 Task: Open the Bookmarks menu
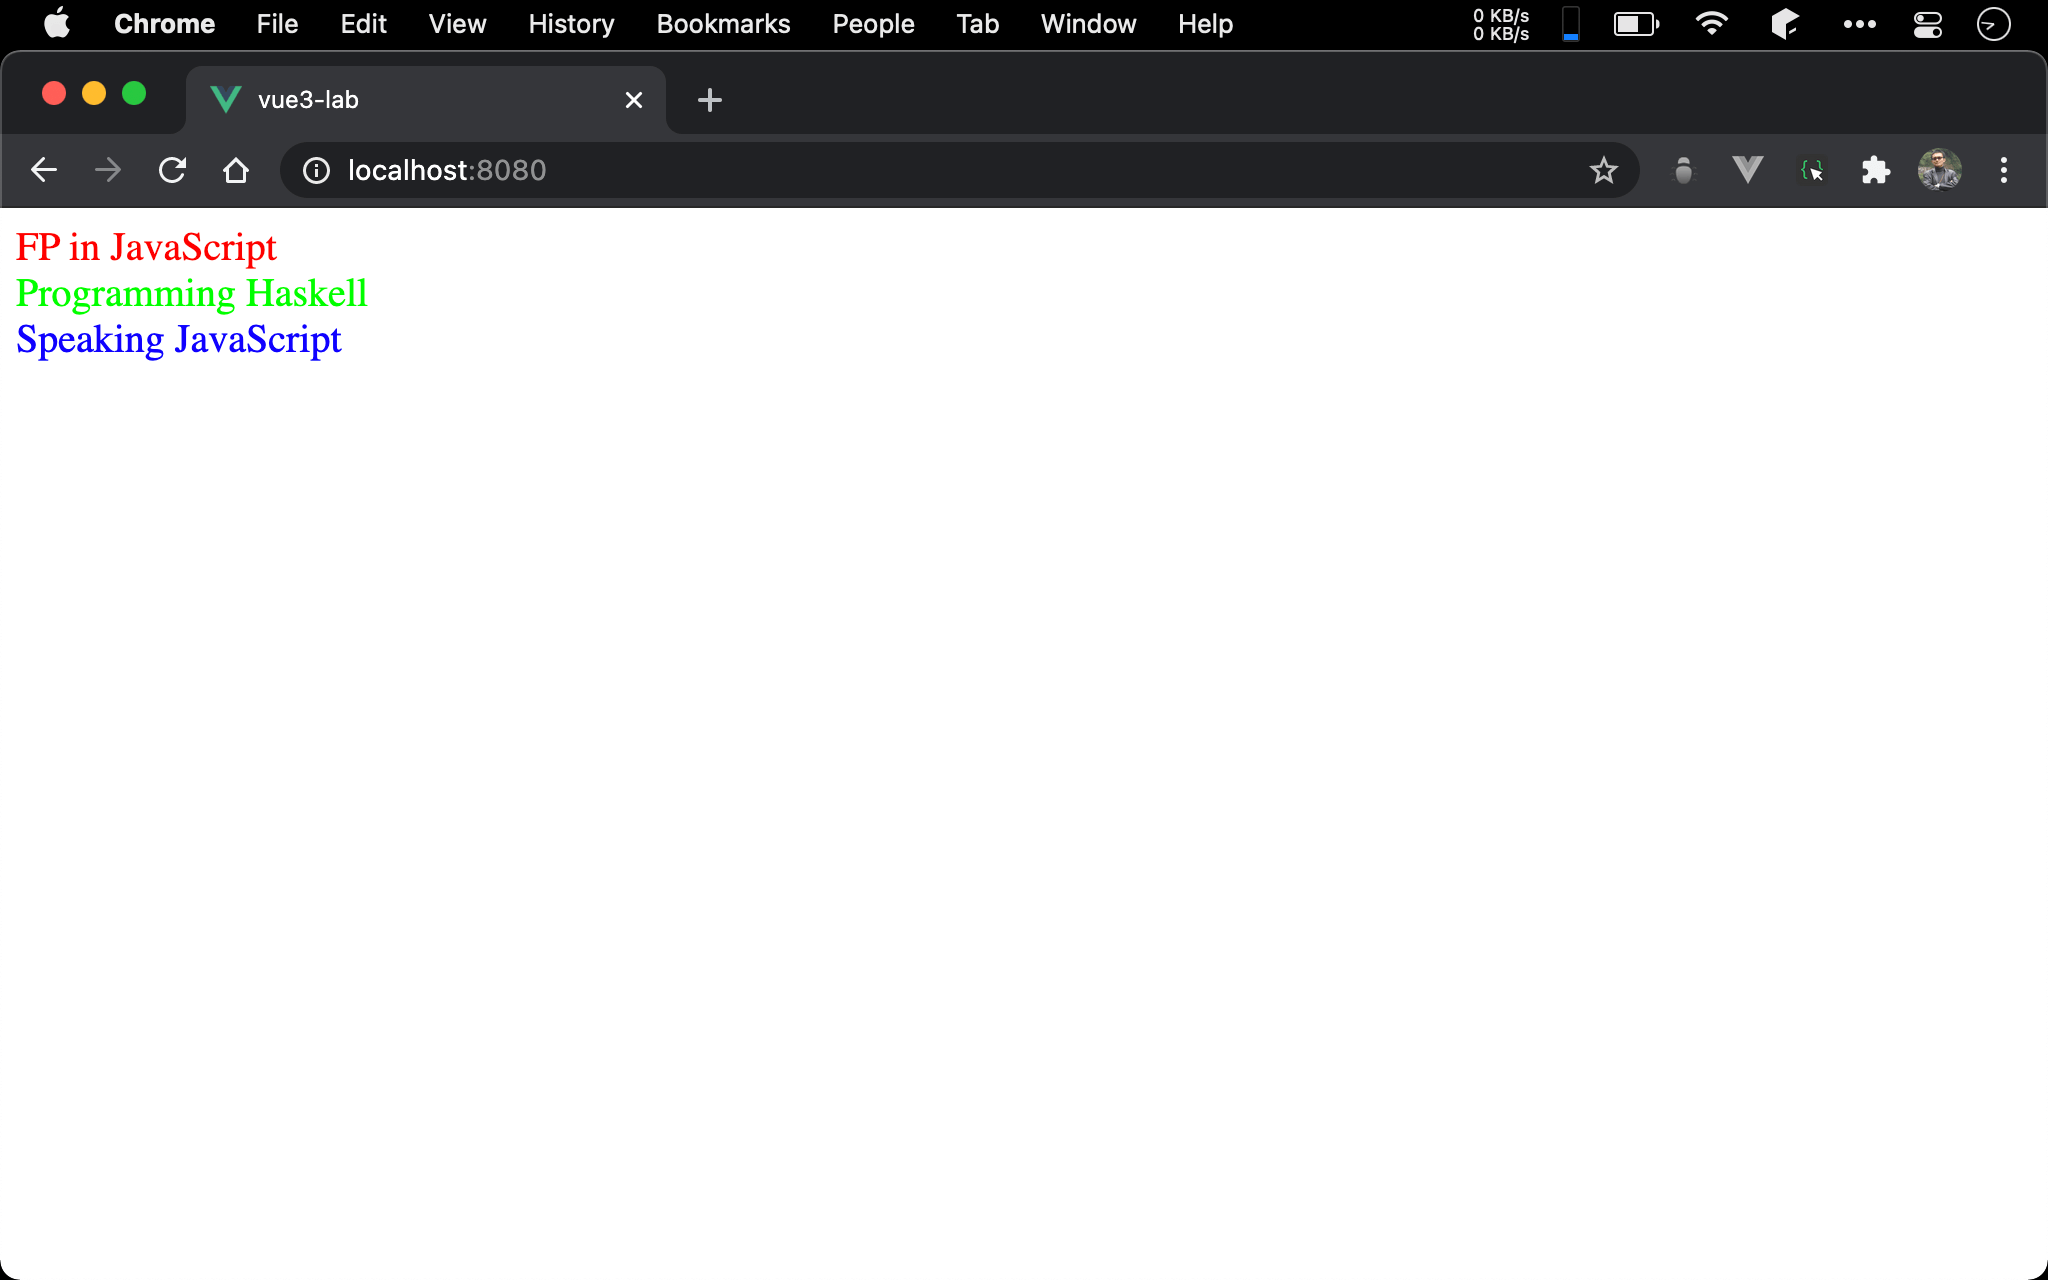723,24
